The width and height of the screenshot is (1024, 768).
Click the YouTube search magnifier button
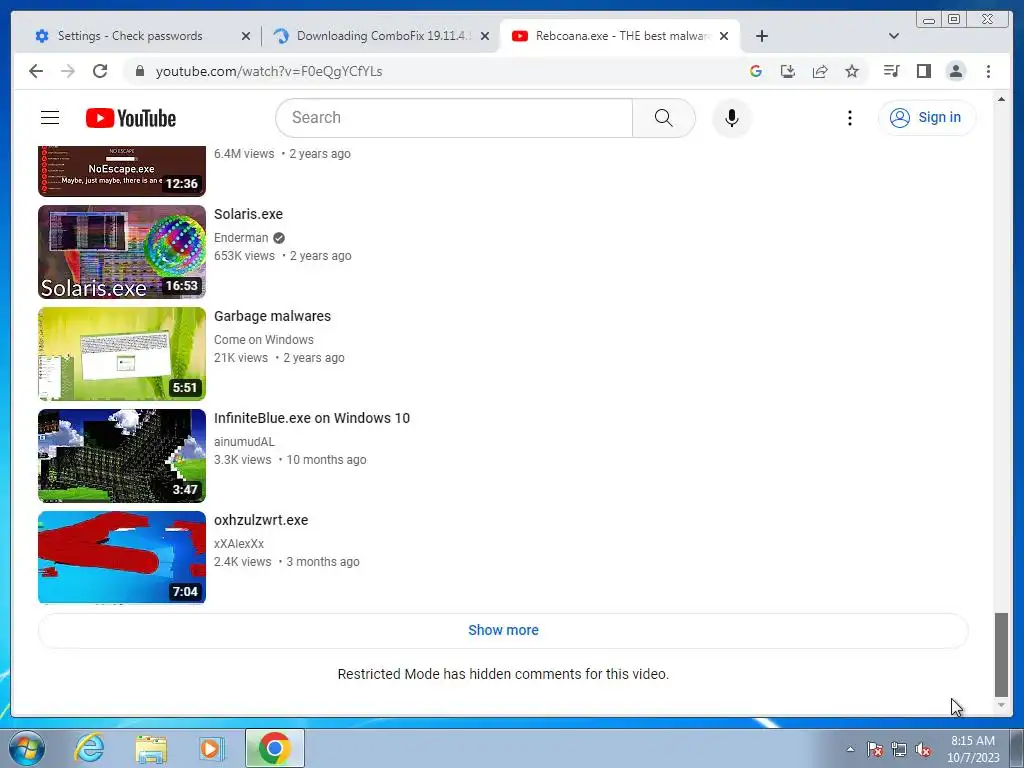[664, 118]
